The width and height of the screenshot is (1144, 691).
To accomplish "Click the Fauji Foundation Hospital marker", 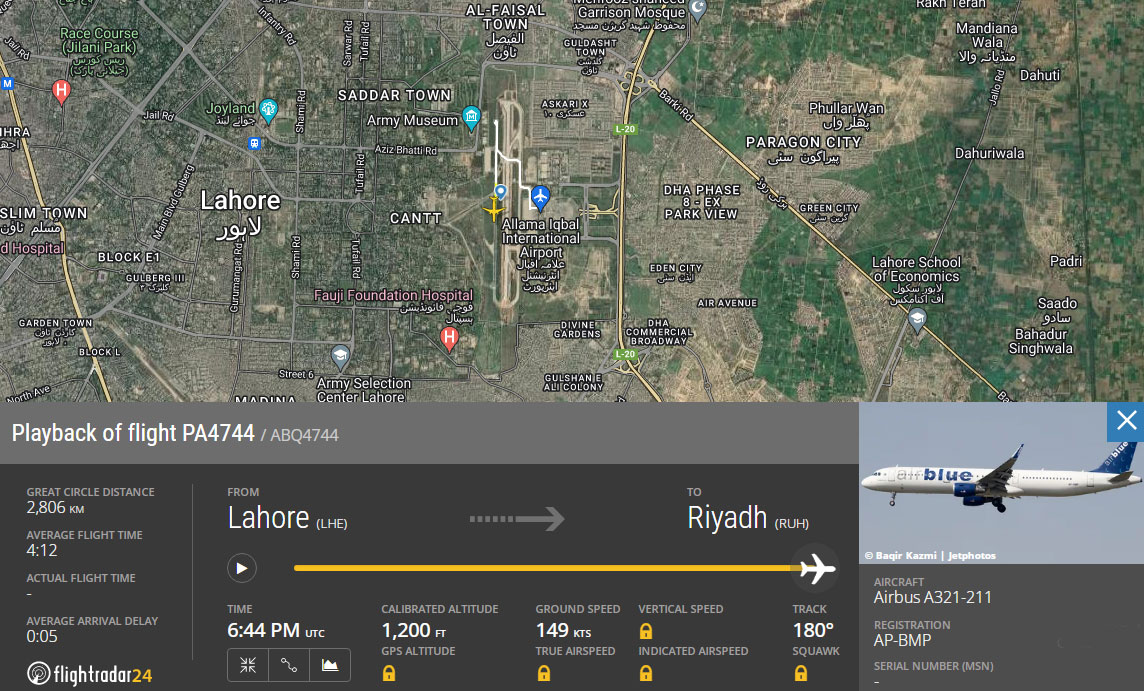I will click(449, 339).
